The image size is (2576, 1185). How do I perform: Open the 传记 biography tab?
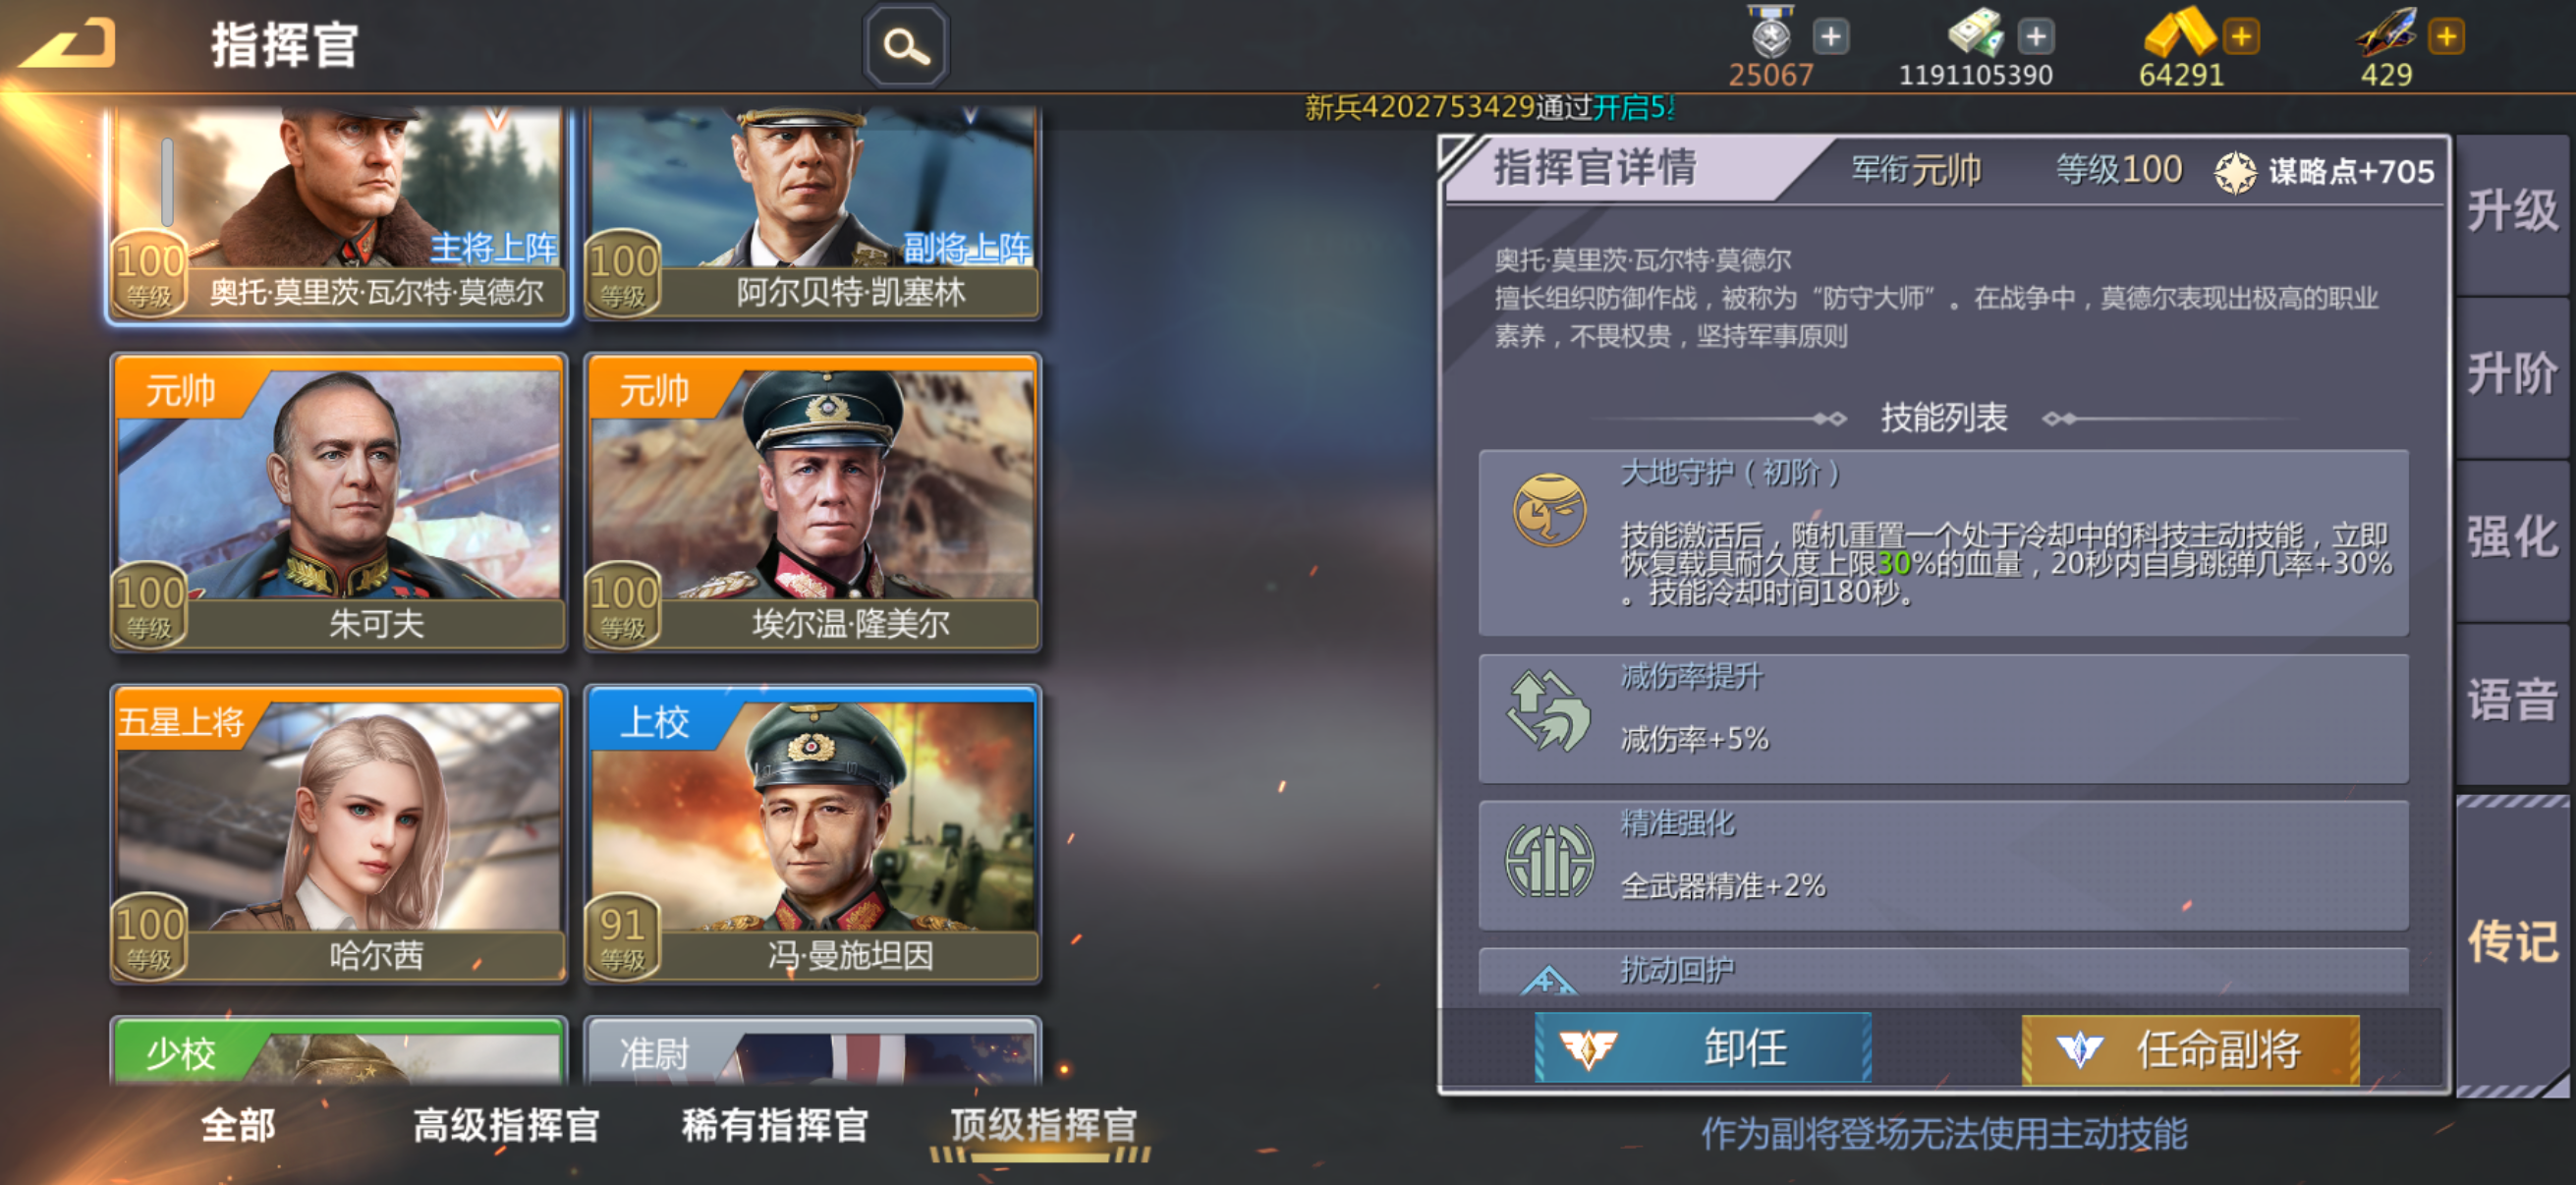coord(2512,942)
